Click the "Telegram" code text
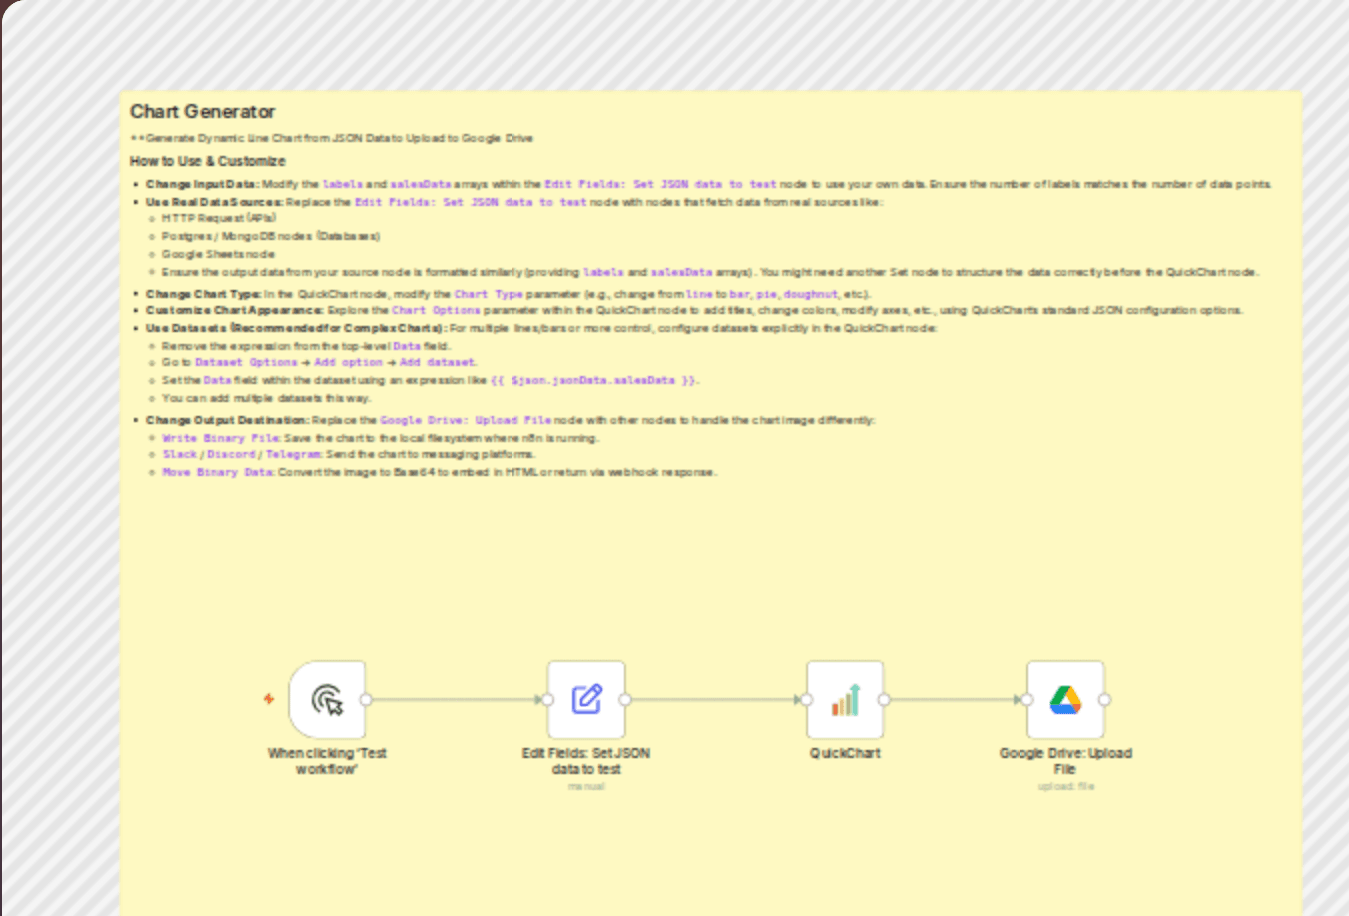The width and height of the screenshot is (1349, 916). click(293, 454)
